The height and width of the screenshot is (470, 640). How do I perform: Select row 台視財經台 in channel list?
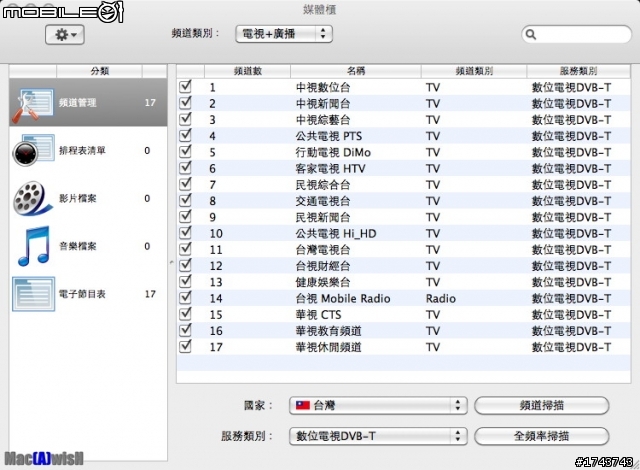tap(404, 266)
